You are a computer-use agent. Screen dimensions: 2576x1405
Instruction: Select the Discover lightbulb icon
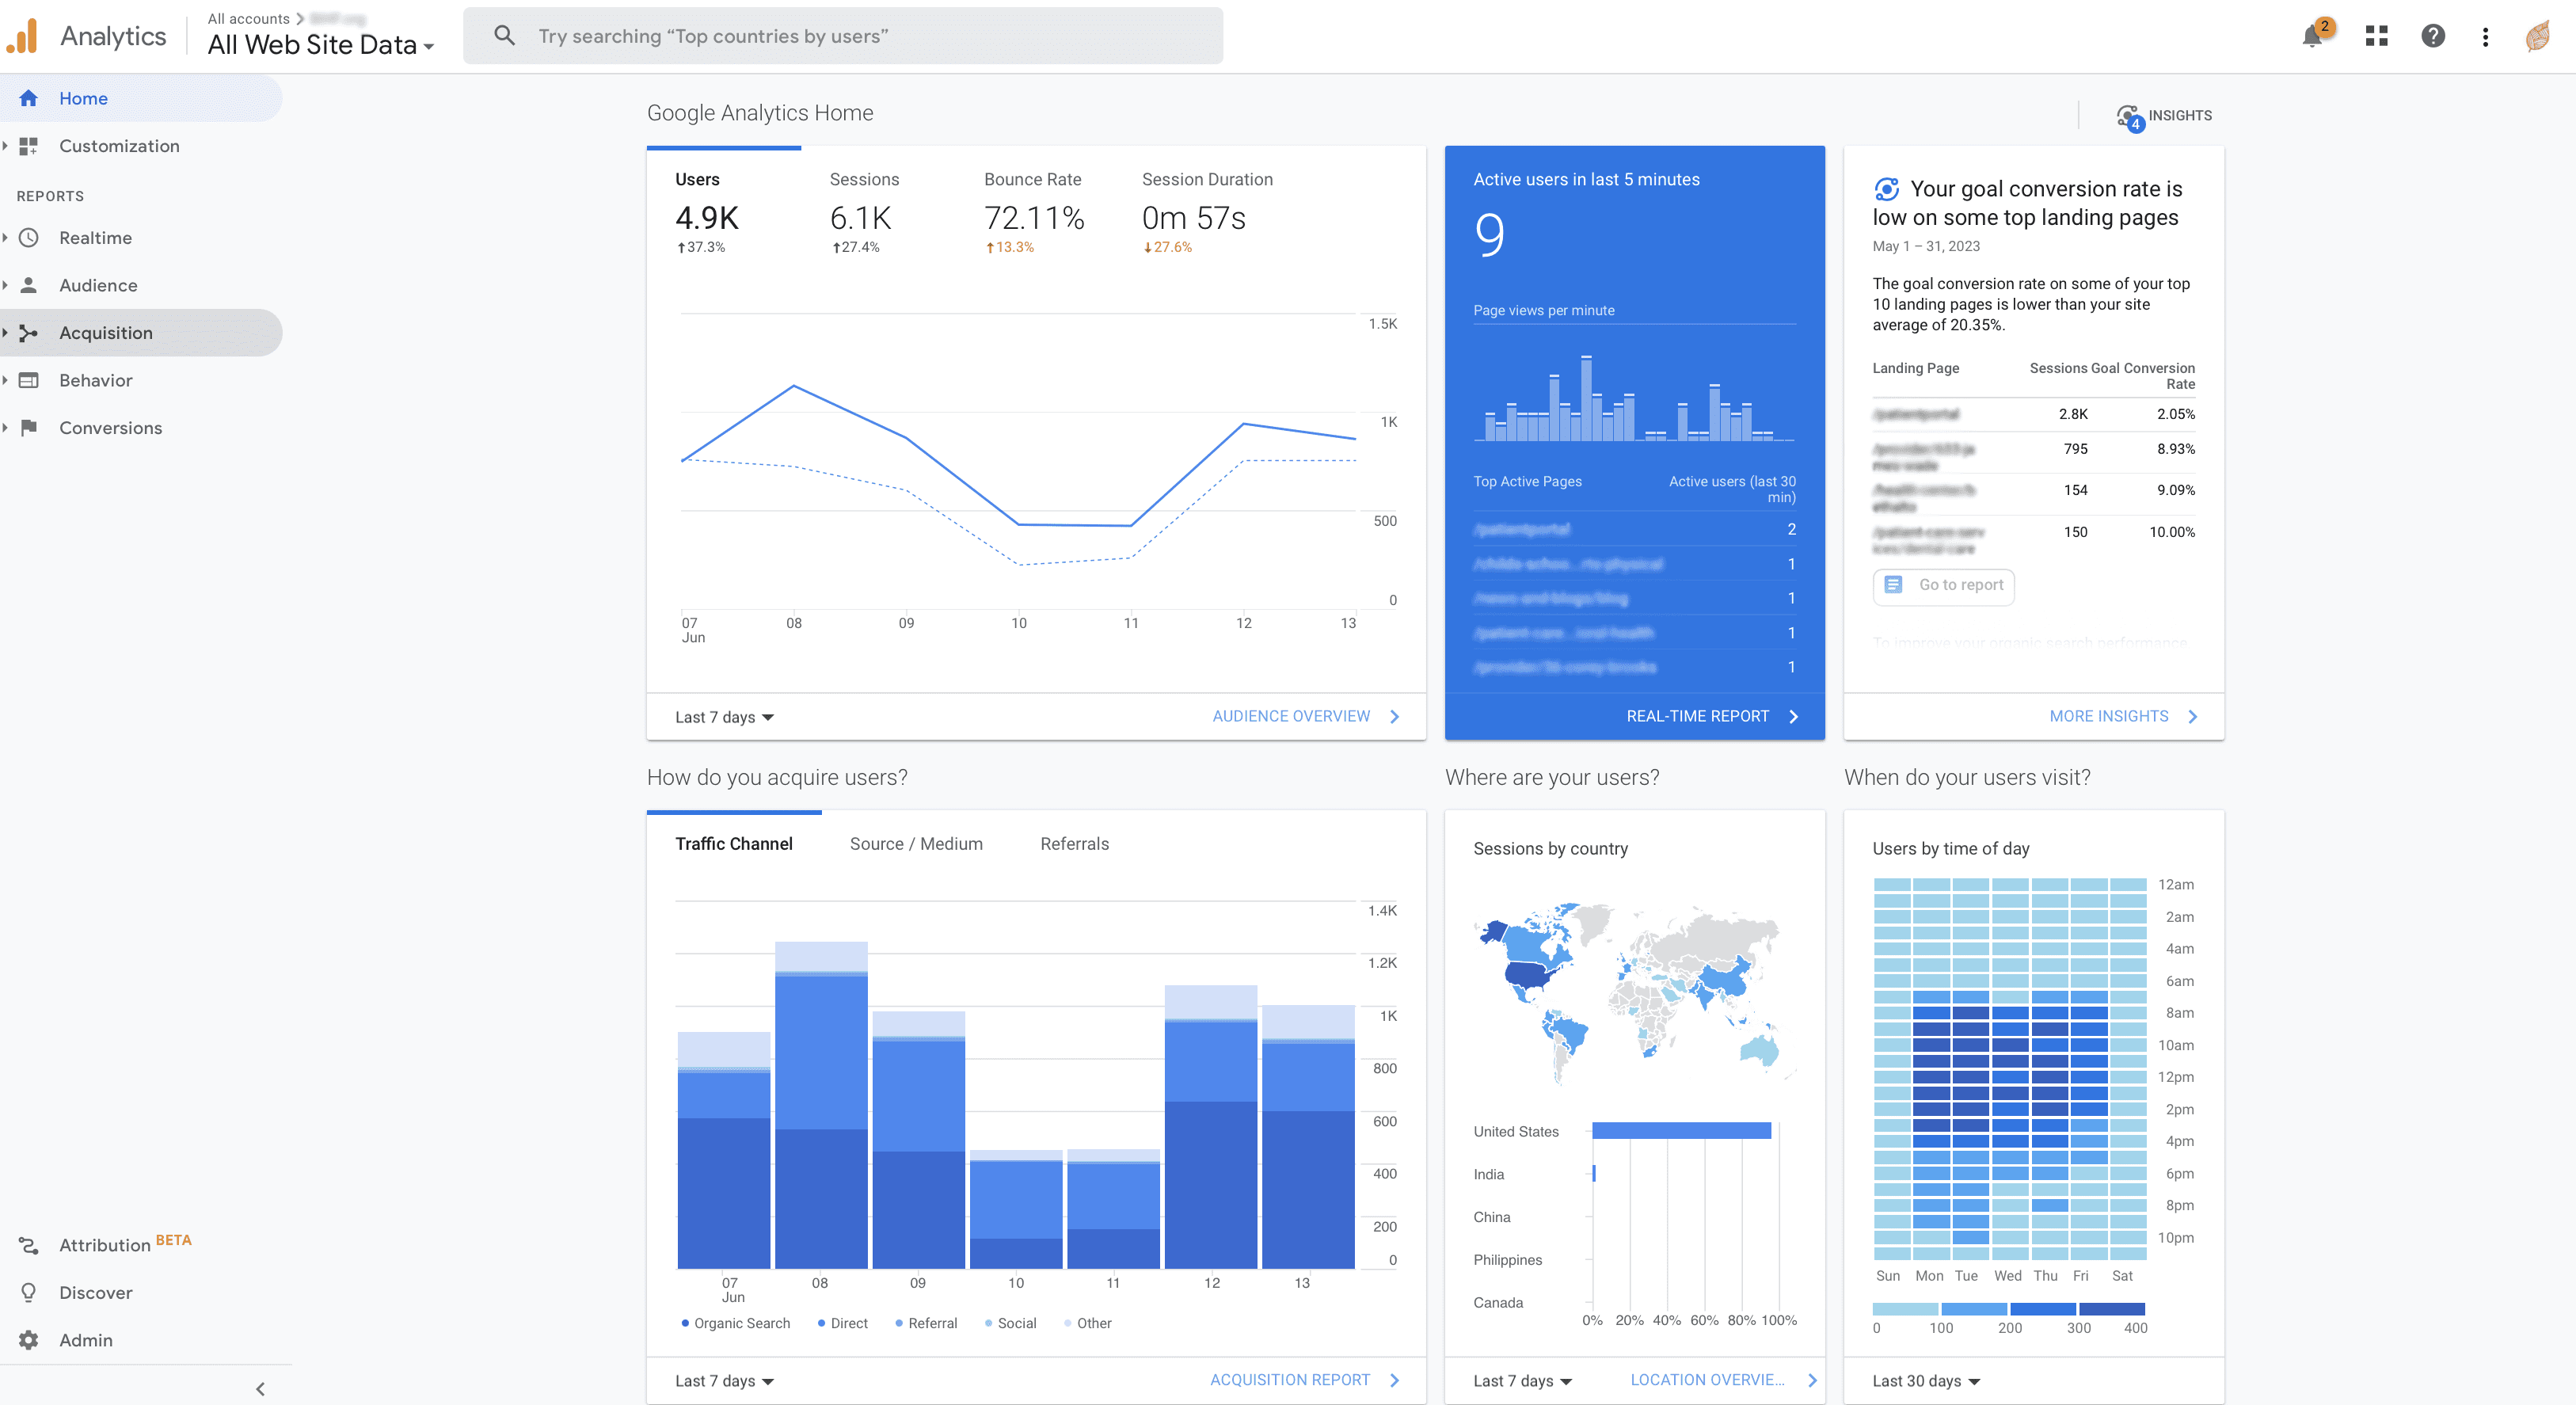pyautogui.click(x=30, y=1292)
